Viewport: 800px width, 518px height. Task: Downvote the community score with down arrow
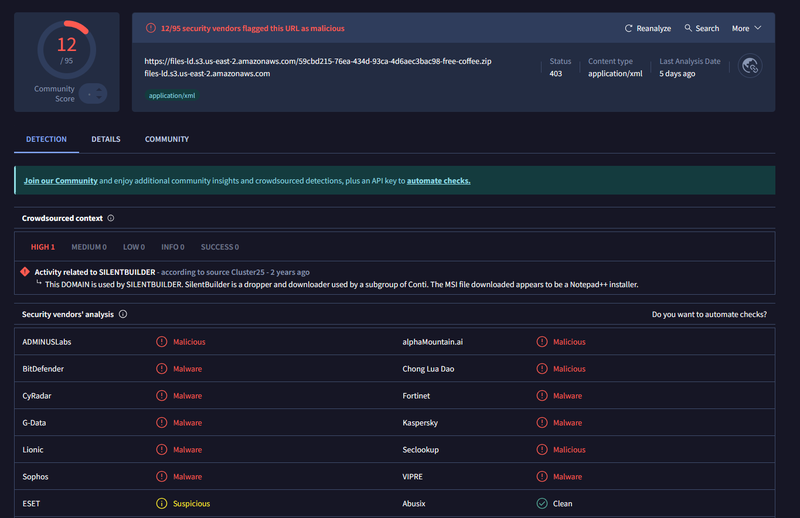(x=98, y=97)
